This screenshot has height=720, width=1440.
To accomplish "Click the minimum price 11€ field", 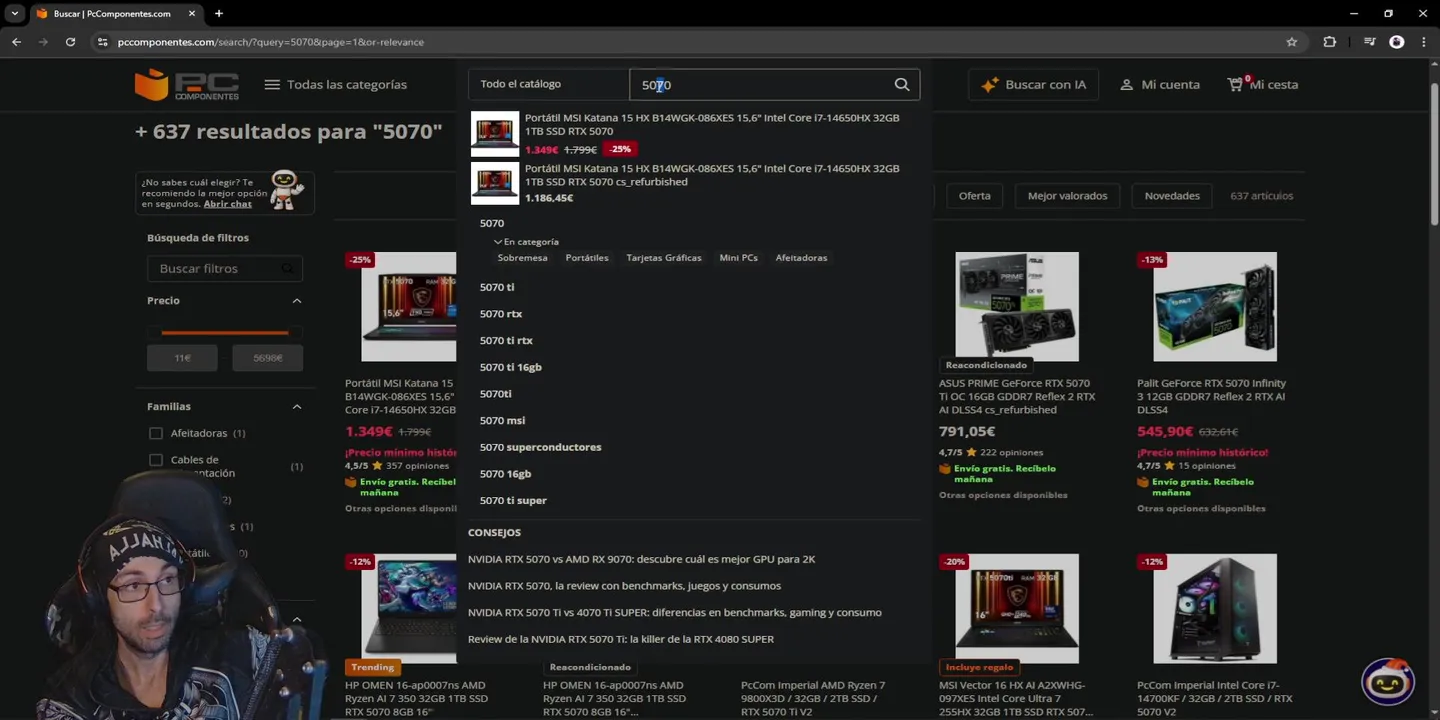I will tap(182, 358).
